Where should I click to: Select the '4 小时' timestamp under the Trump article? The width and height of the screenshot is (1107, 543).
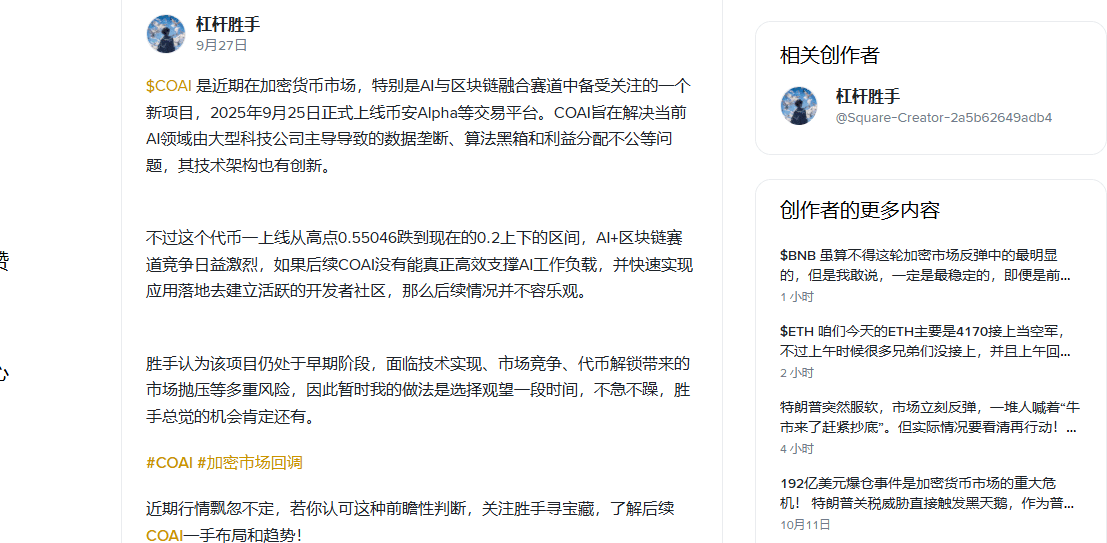pos(797,448)
